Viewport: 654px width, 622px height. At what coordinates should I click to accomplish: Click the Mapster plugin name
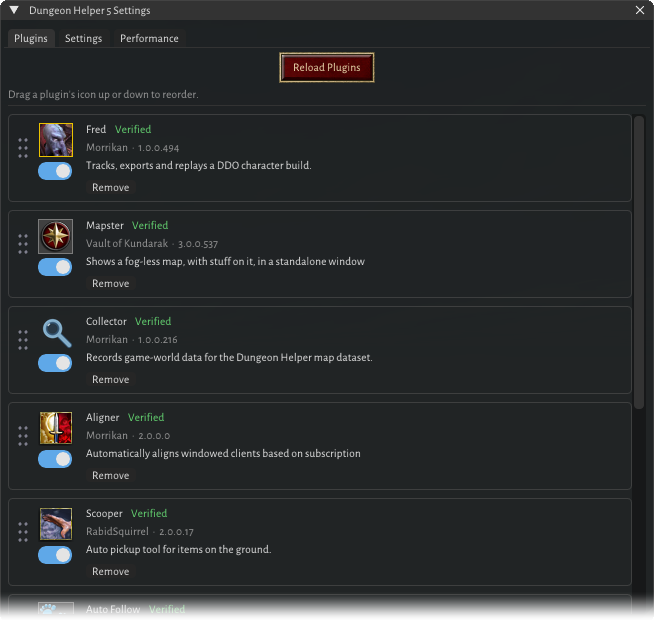click(x=105, y=225)
